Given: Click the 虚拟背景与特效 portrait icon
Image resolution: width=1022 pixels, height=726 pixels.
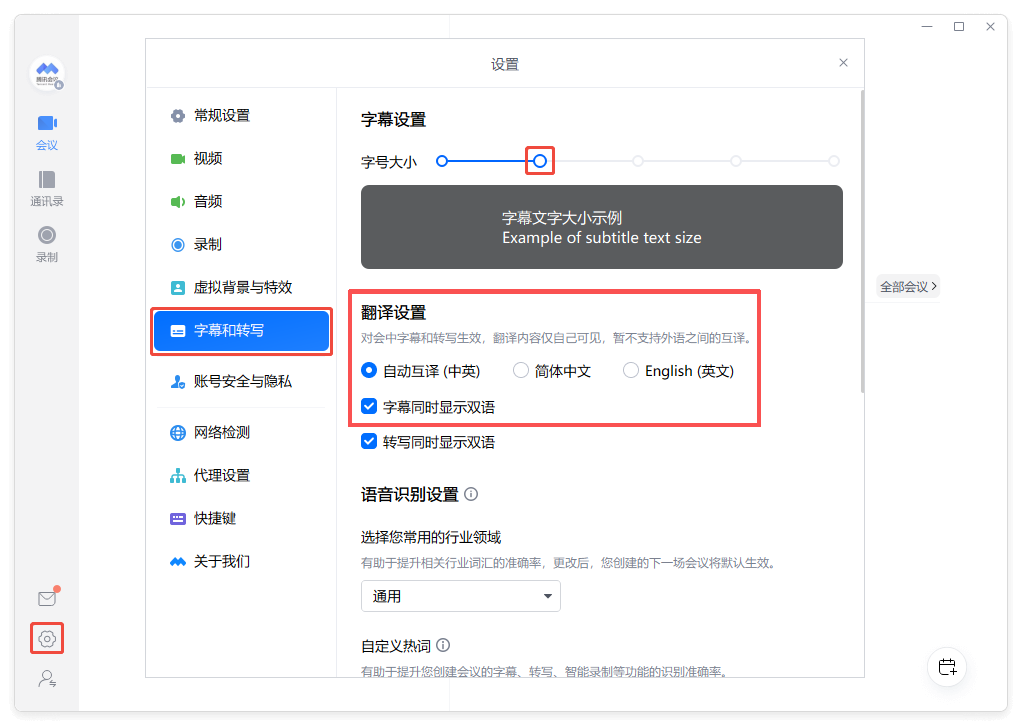Looking at the screenshot, I should 177,288.
